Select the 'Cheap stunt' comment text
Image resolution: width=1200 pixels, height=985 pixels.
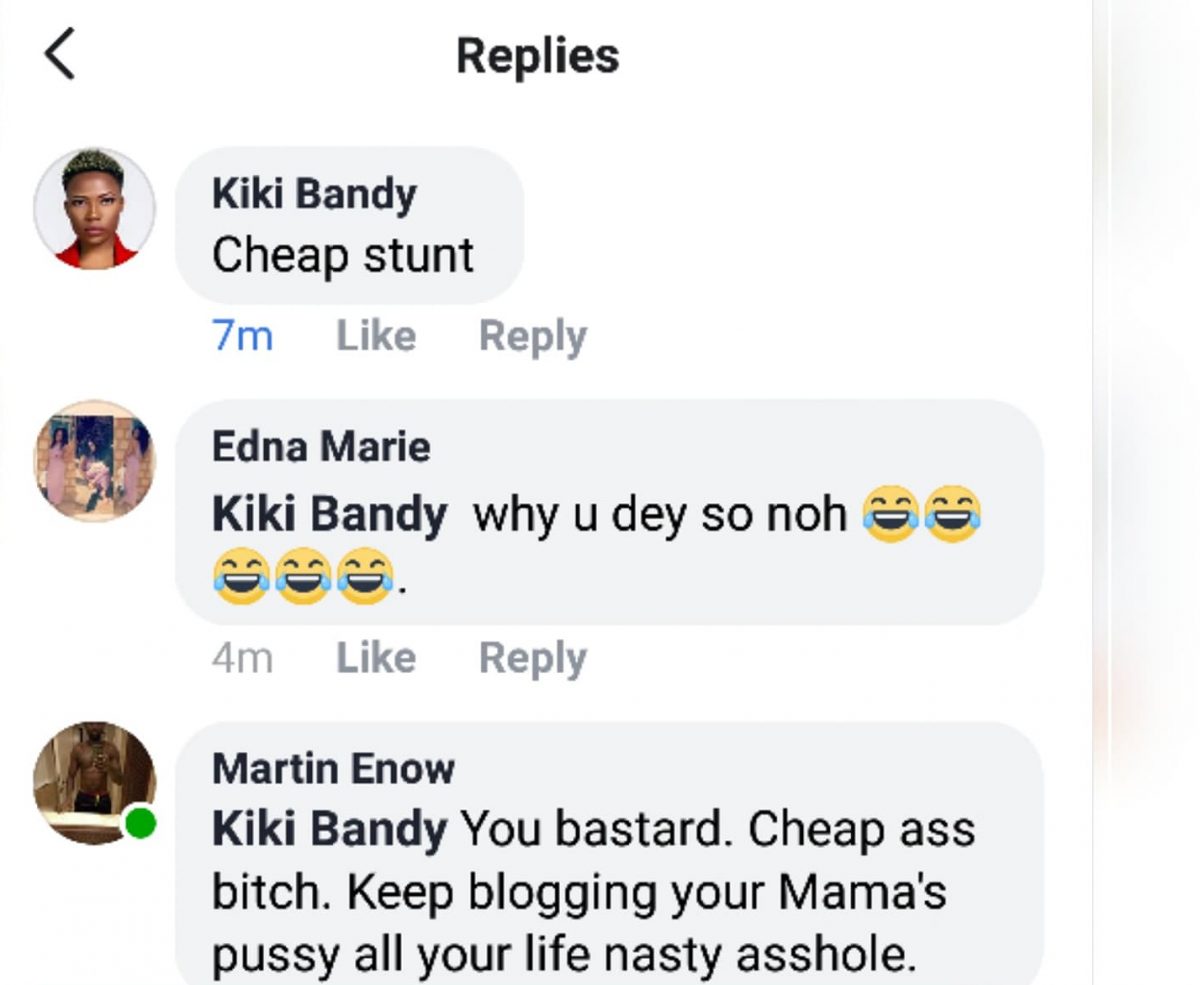[342, 256]
